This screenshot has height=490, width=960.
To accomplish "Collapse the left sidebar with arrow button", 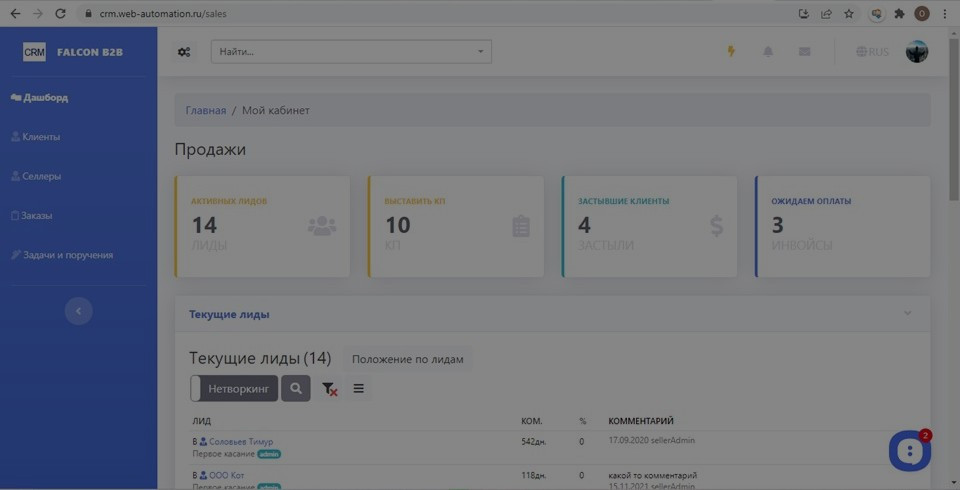I will coord(78,311).
